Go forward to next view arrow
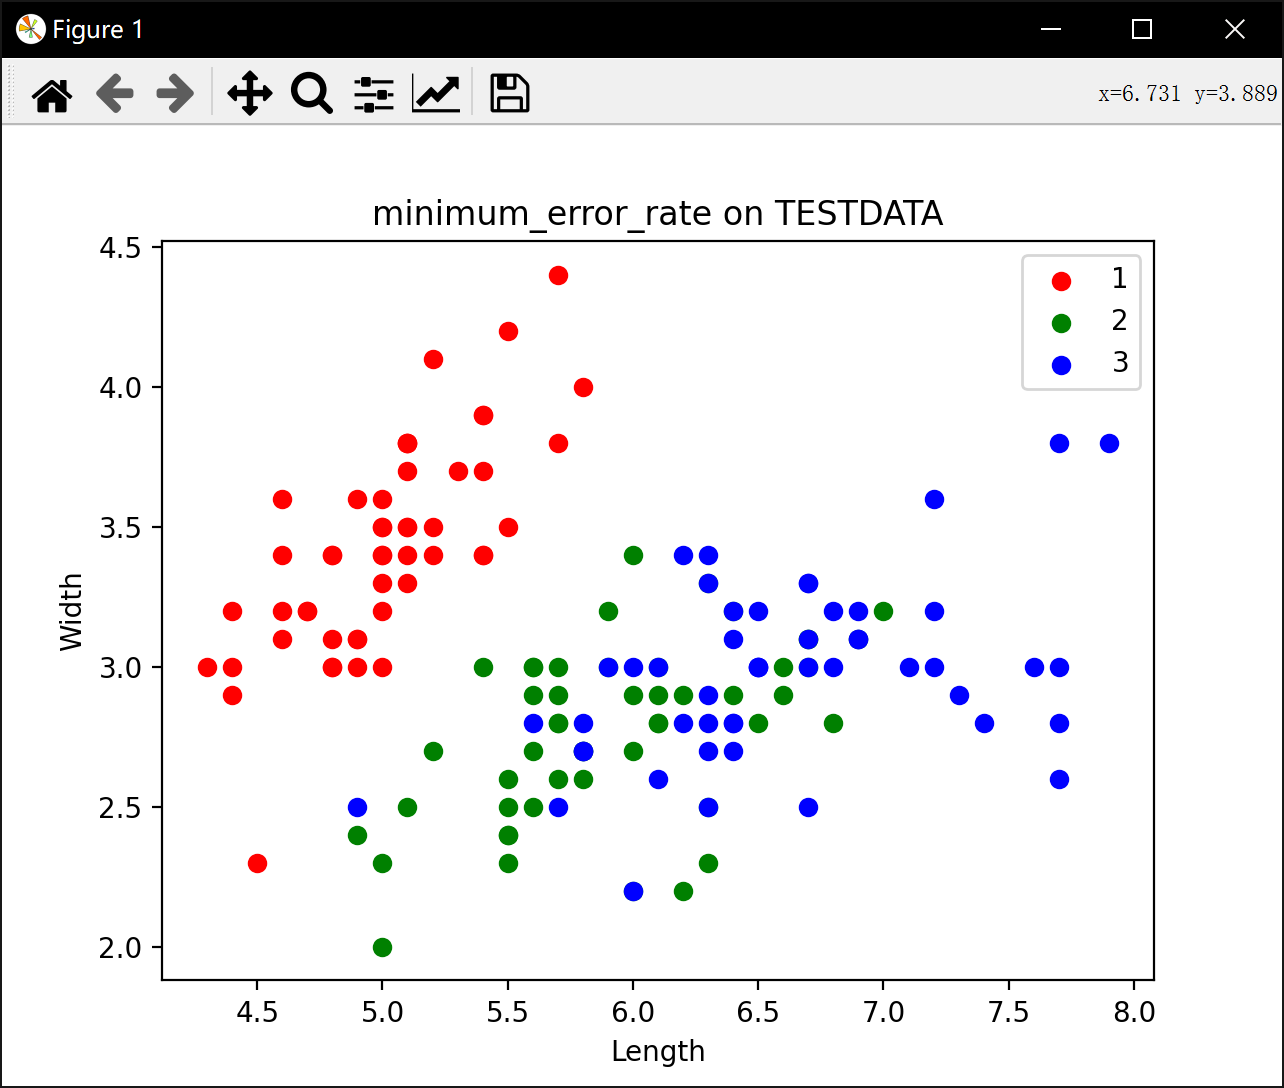Viewport: 1284px width, 1088px height. 176,94
